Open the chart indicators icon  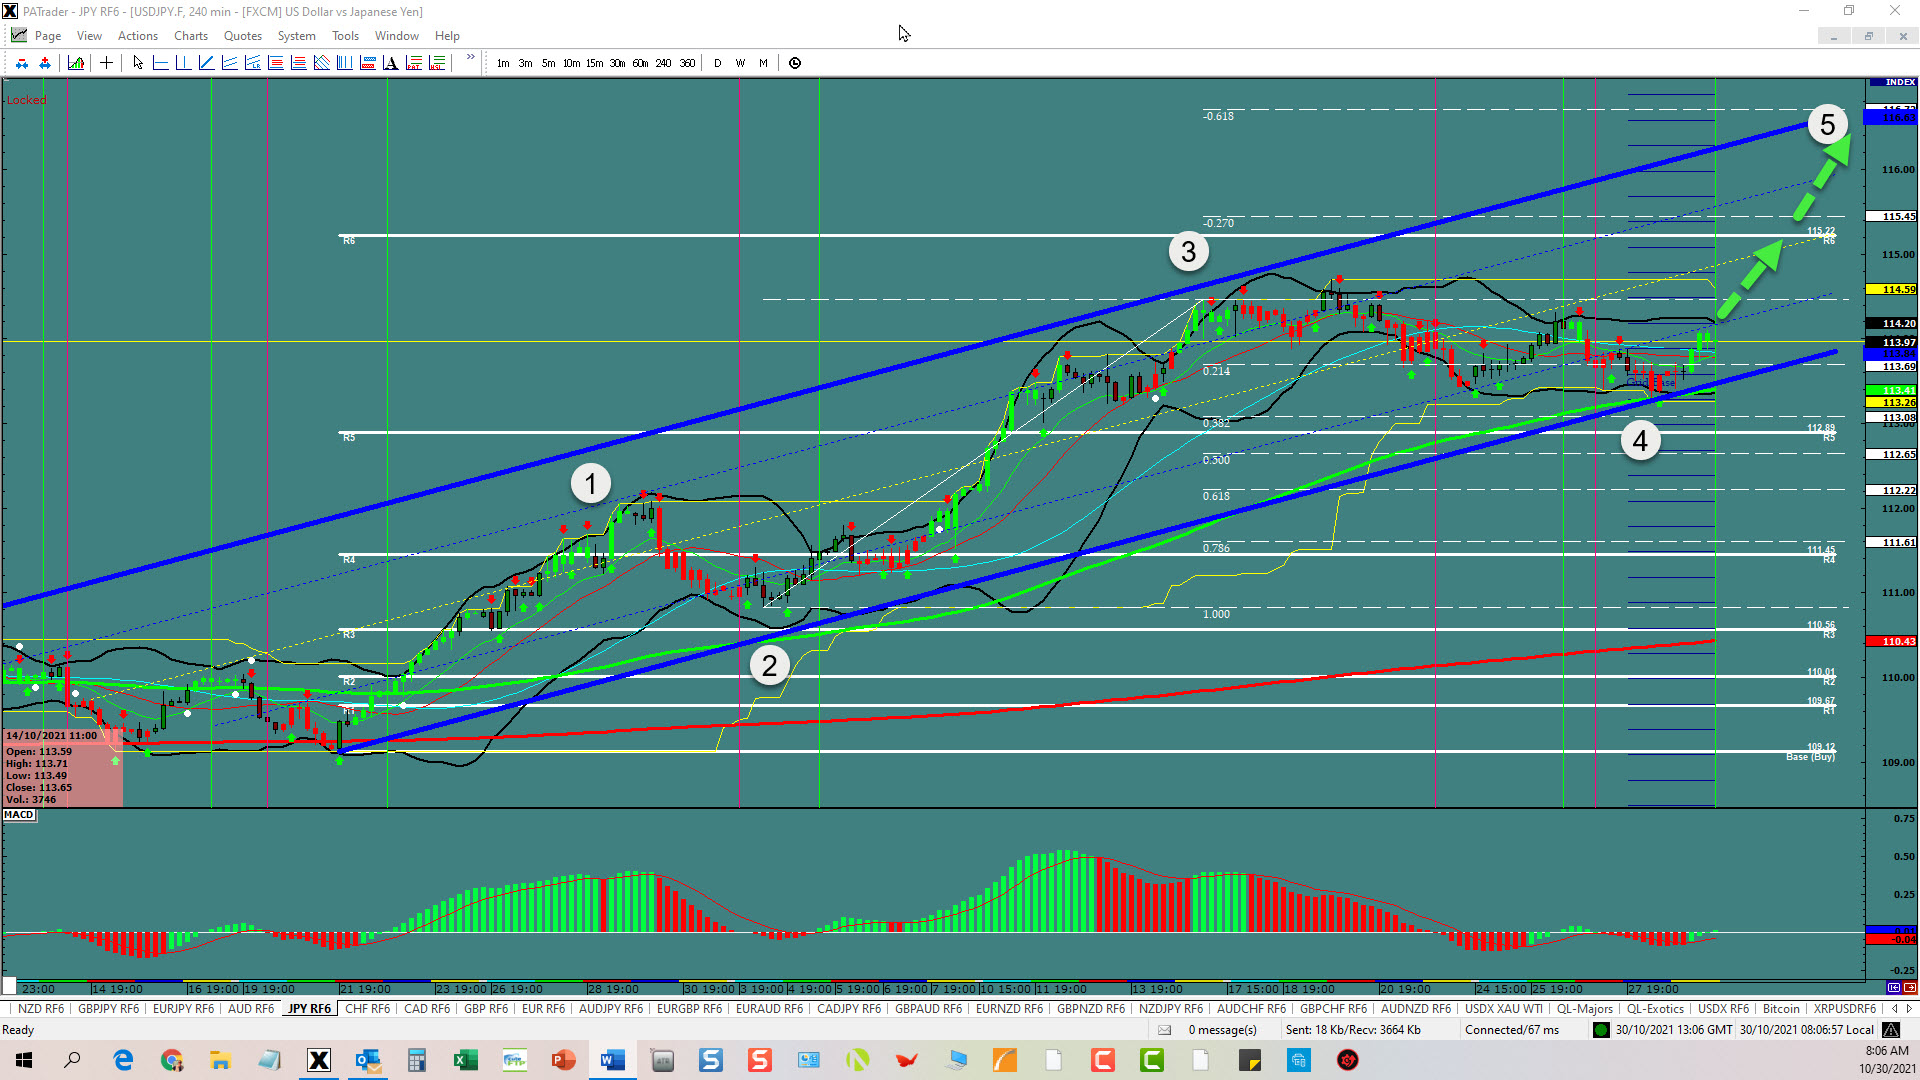76,63
